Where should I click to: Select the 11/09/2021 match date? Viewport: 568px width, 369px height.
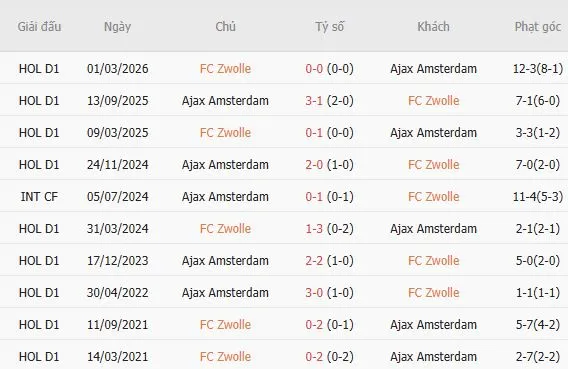click(117, 325)
